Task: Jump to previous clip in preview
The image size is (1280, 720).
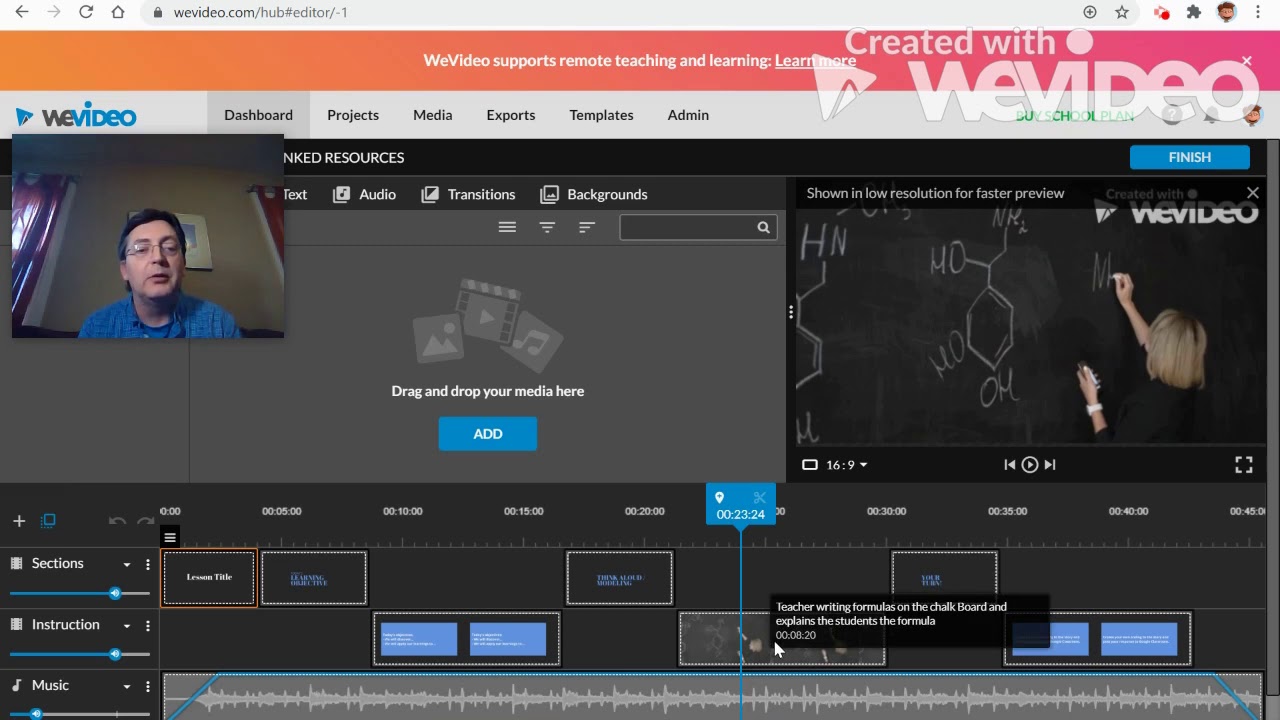Action: (1009, 465)
